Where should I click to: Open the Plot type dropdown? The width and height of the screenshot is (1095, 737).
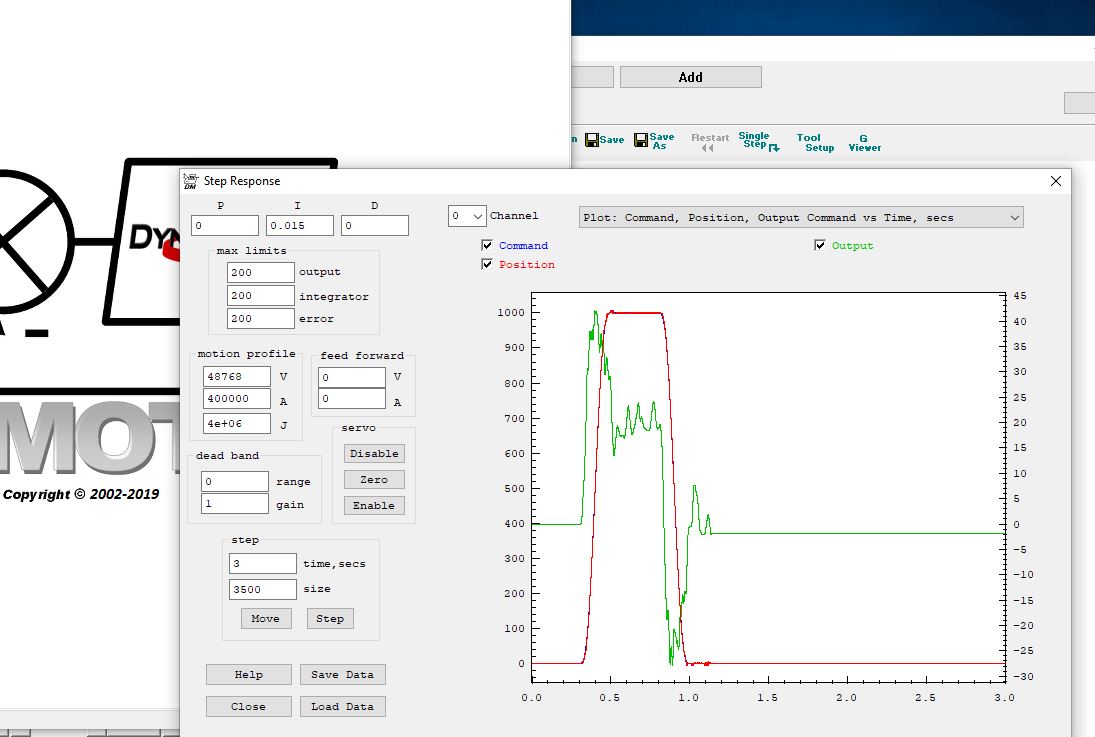click(801, 217)
